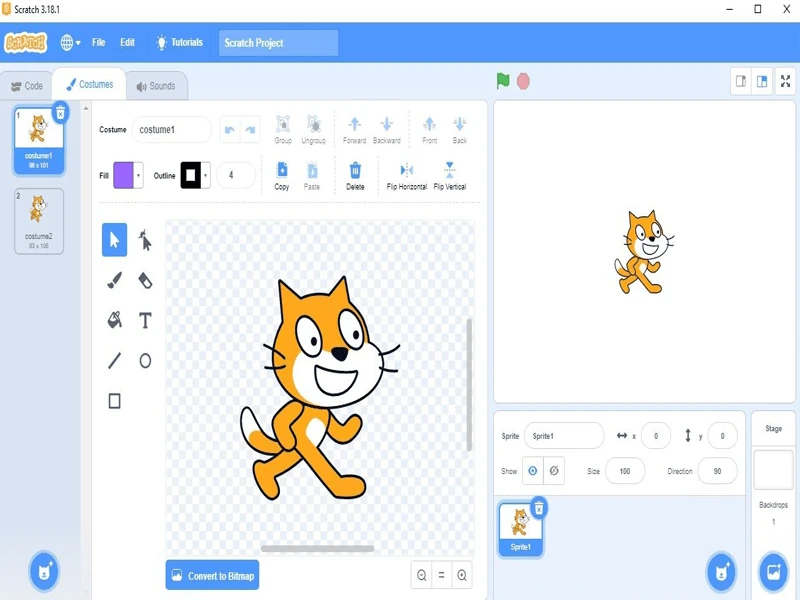Open Choose a Sprite button
The height and width of the screenshot is (600, 800).
[x=721, y=571]
